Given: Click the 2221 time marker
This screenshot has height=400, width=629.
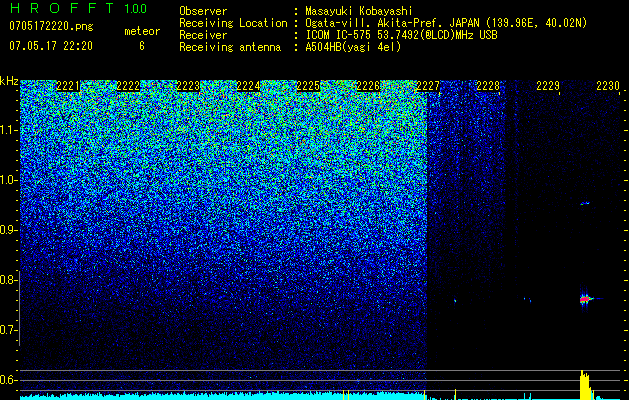Looking at the screenshot, I should [x=68, y=86].
